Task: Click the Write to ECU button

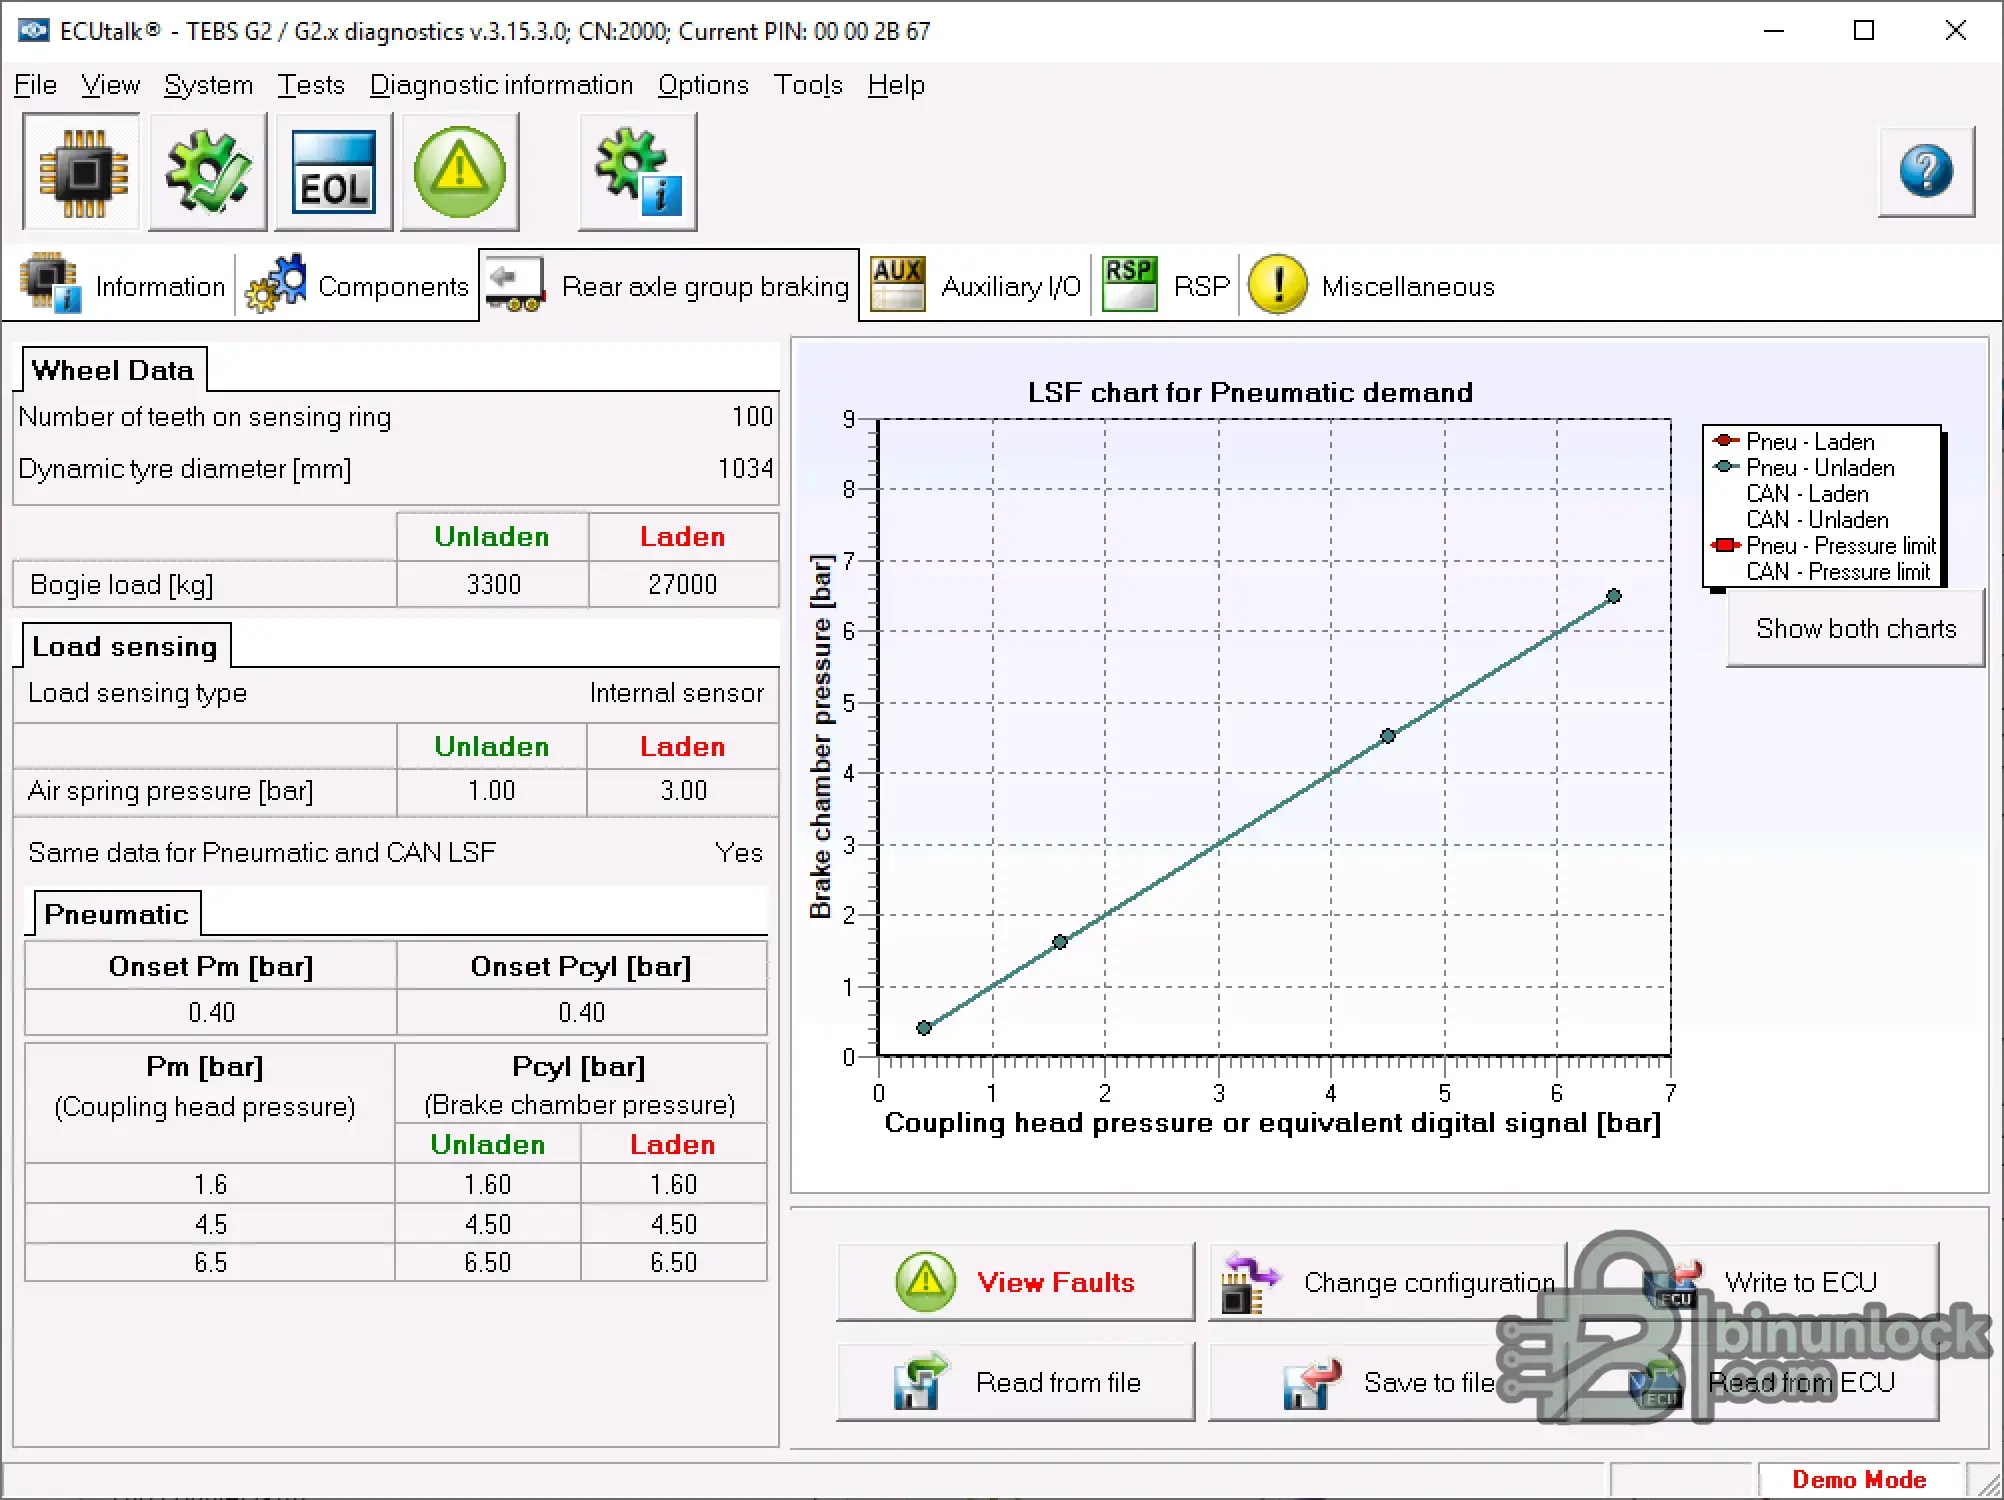Action: point(1759,1282)
